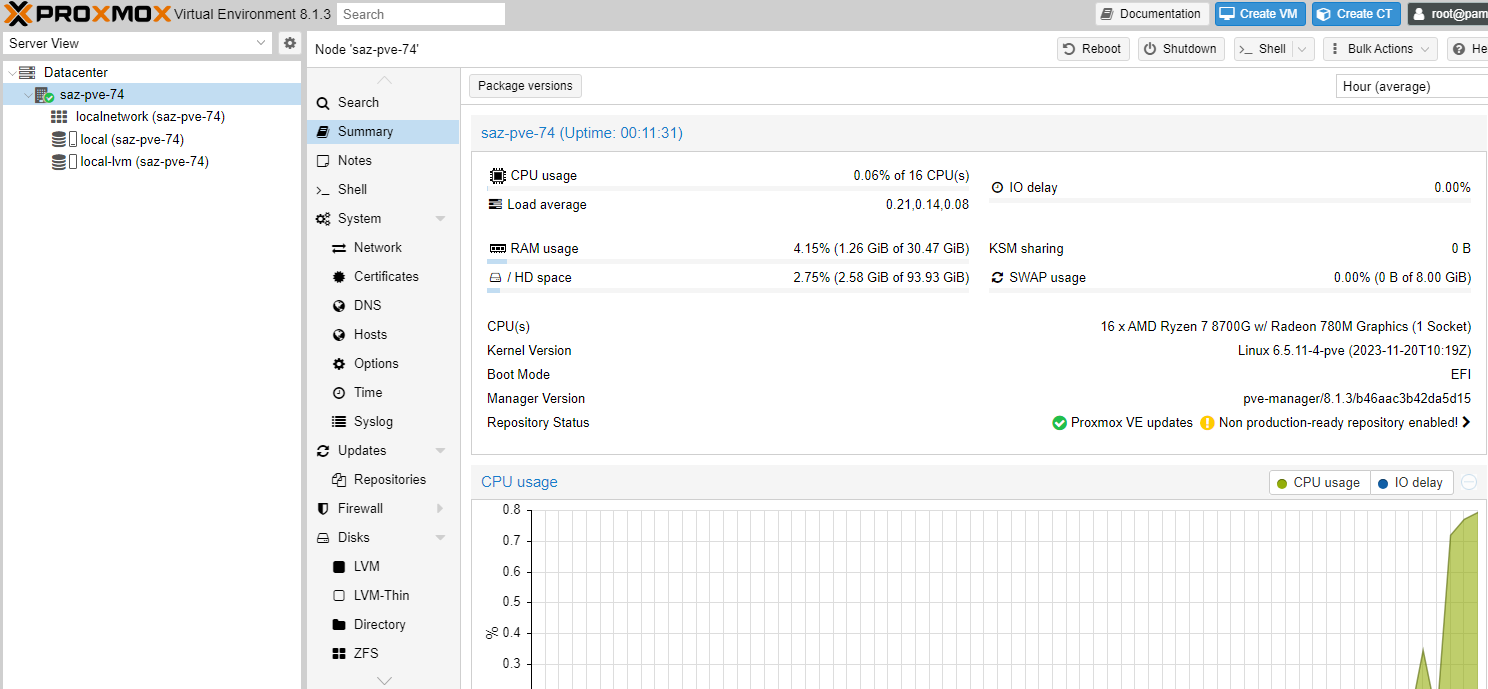The image size is (1488, 689).
Task: Open the Certificates item
Action: pyautogui.click(x=383, y=276)
